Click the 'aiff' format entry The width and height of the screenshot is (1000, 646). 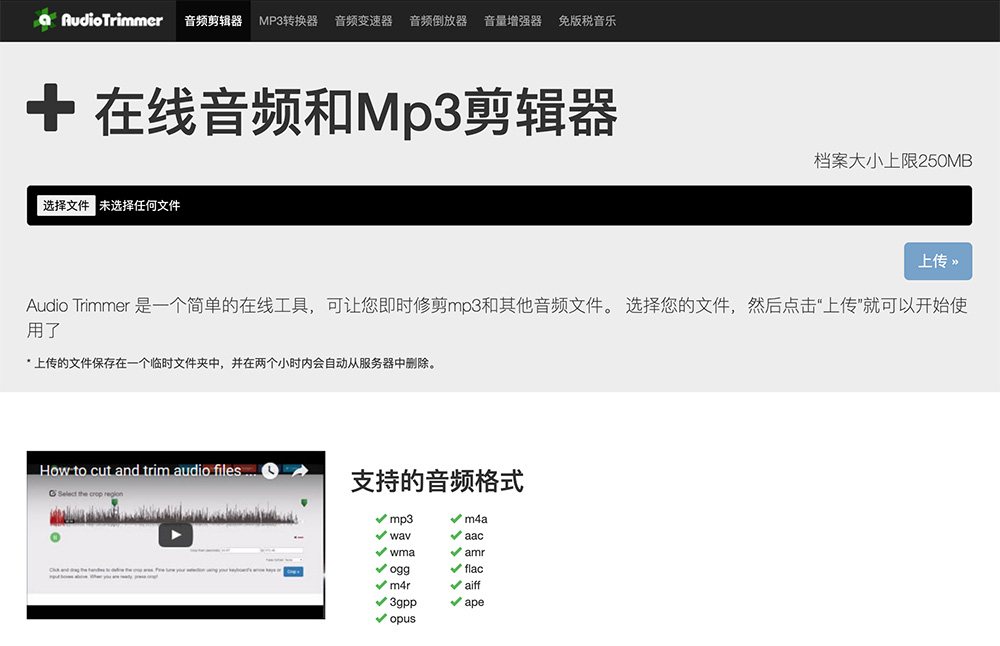click(x=466, y=585)
